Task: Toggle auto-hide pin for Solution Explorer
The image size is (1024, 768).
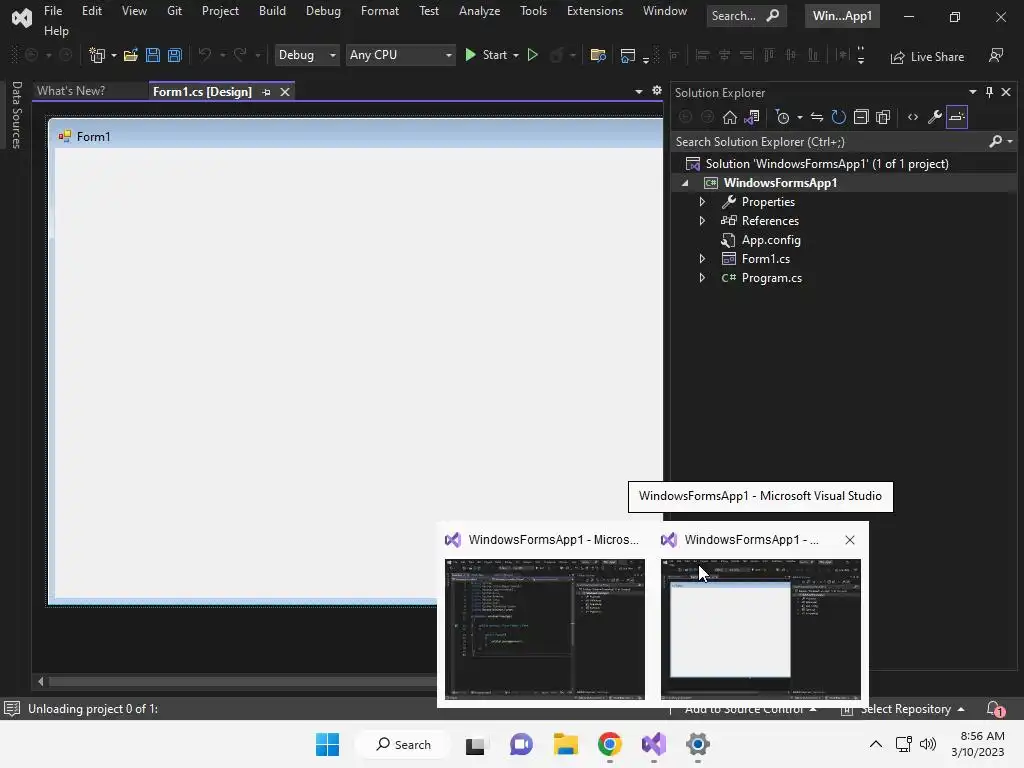Action: click(989, 92)
